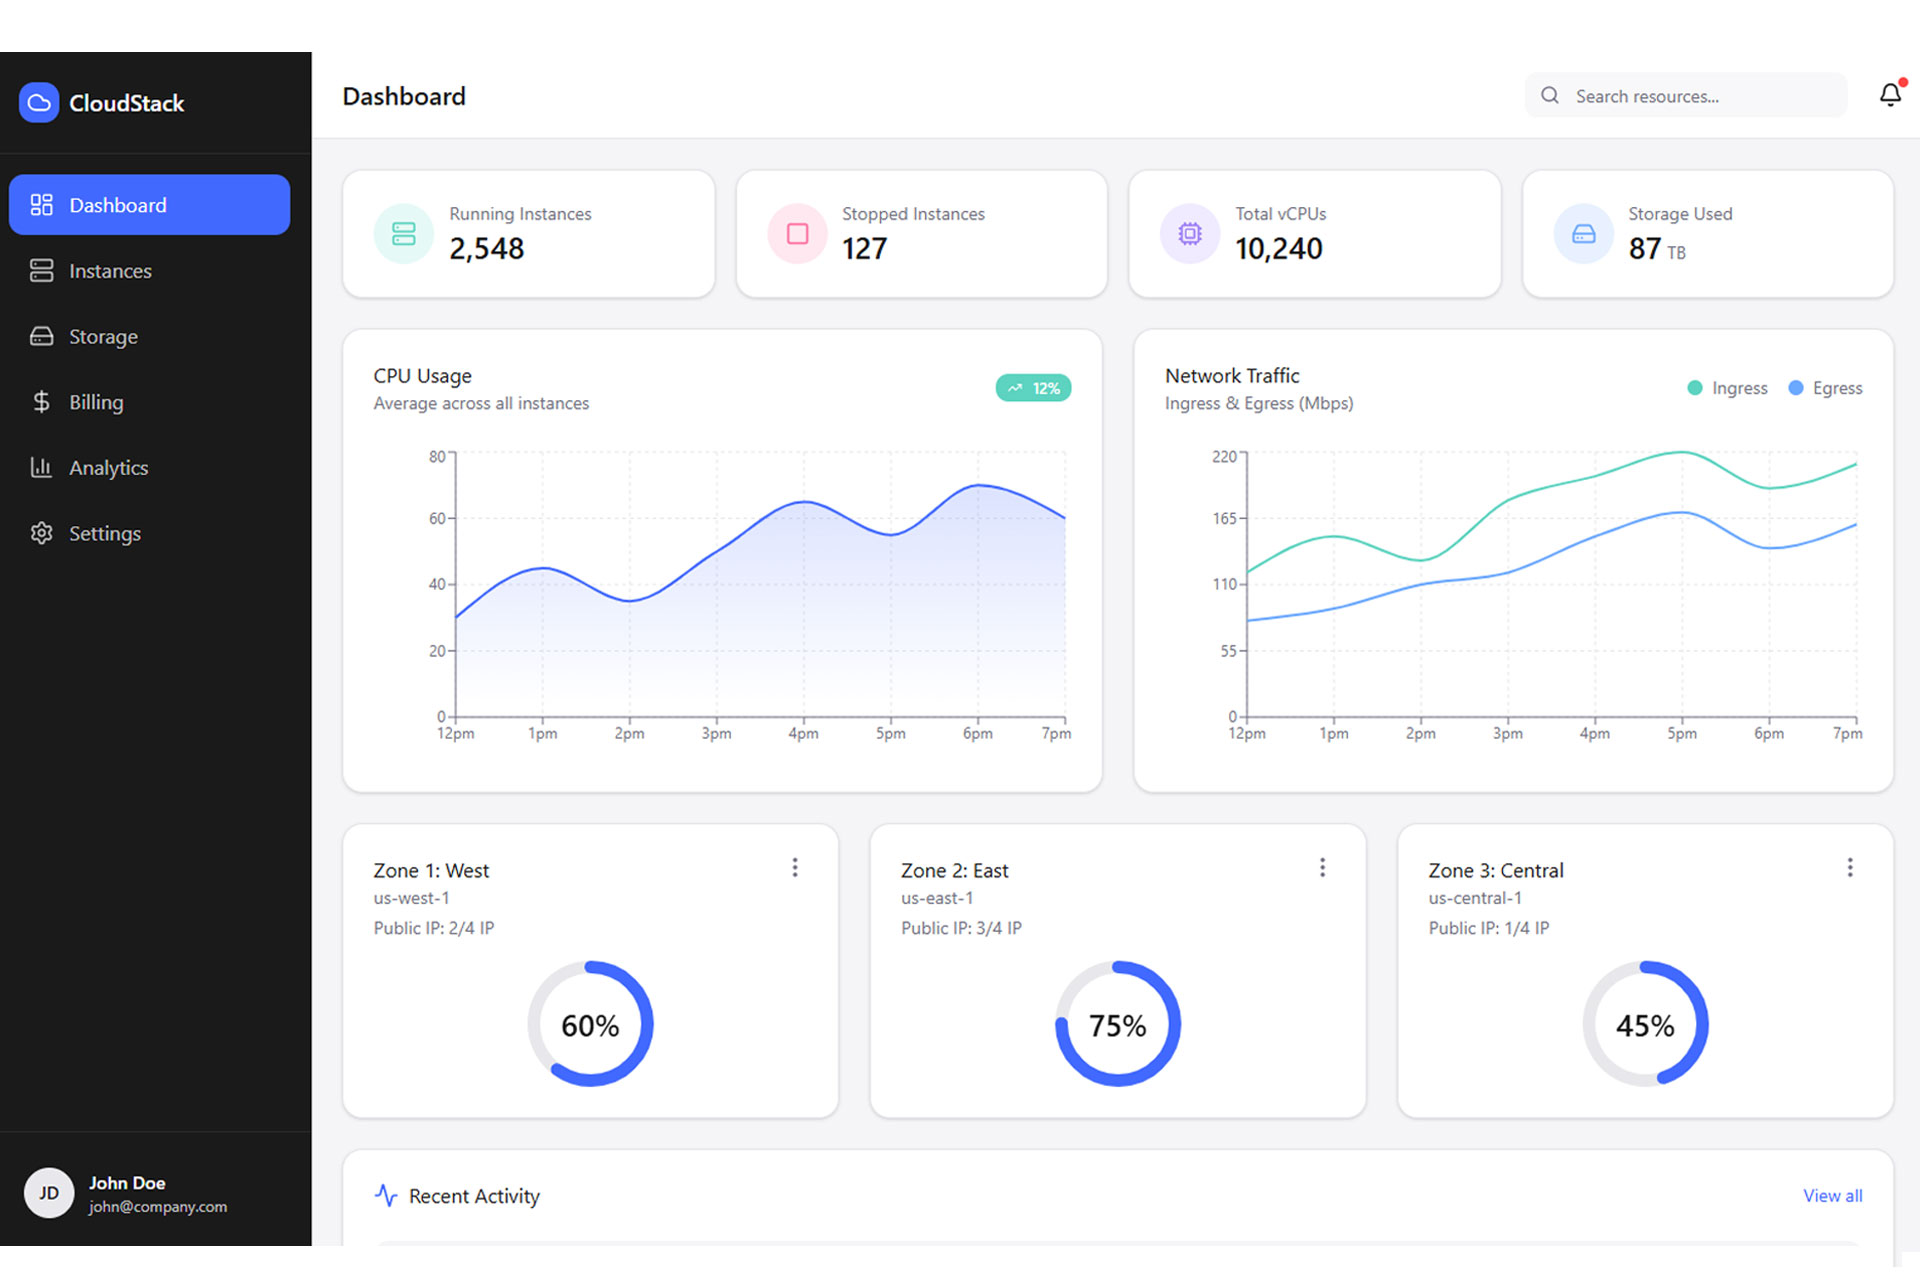Screen dimensions: 1920x1280
Task: Go to Instances in sidebar
Action: coord(110,271)
